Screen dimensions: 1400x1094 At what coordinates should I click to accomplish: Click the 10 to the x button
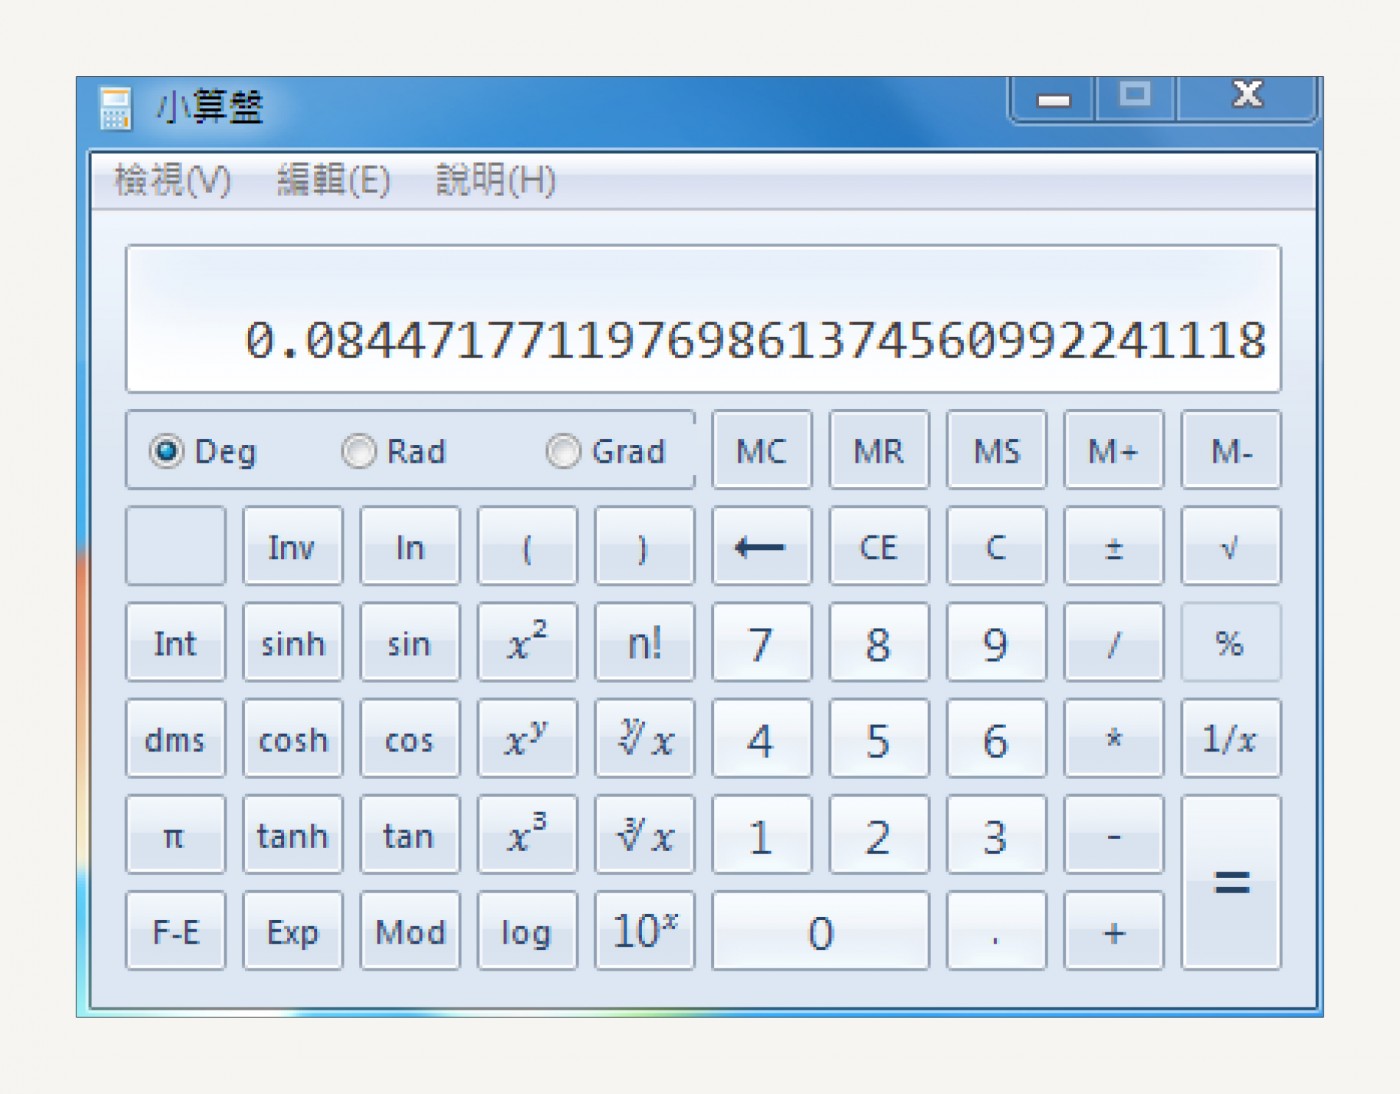tap(644, 930)
